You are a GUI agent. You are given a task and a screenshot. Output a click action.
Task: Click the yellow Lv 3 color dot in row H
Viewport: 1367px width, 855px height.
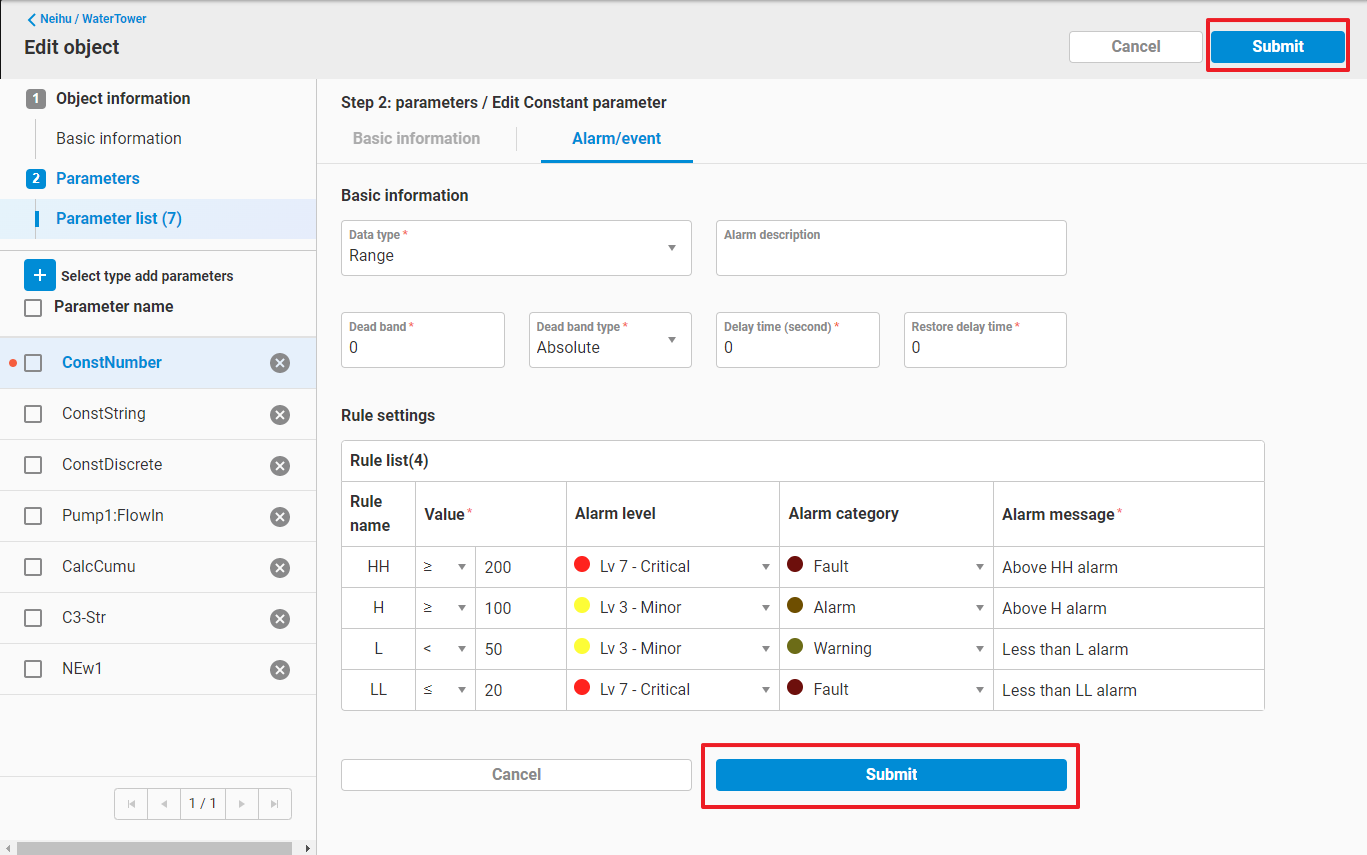point(581,605)
